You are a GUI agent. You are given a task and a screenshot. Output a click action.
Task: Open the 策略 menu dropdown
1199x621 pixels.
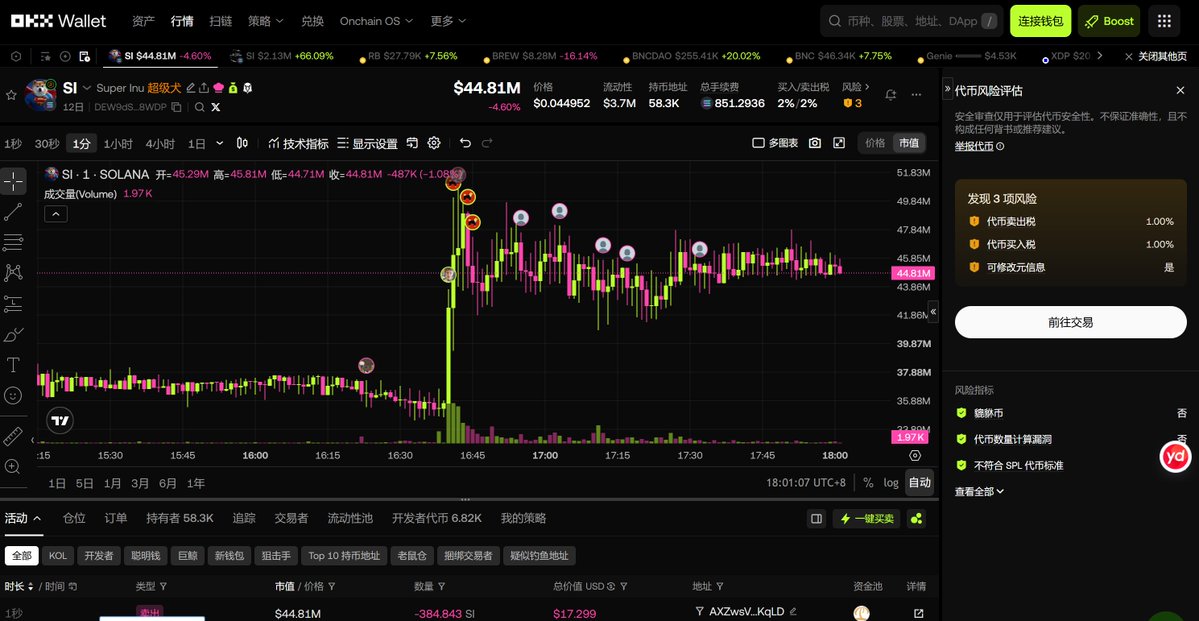265,21
